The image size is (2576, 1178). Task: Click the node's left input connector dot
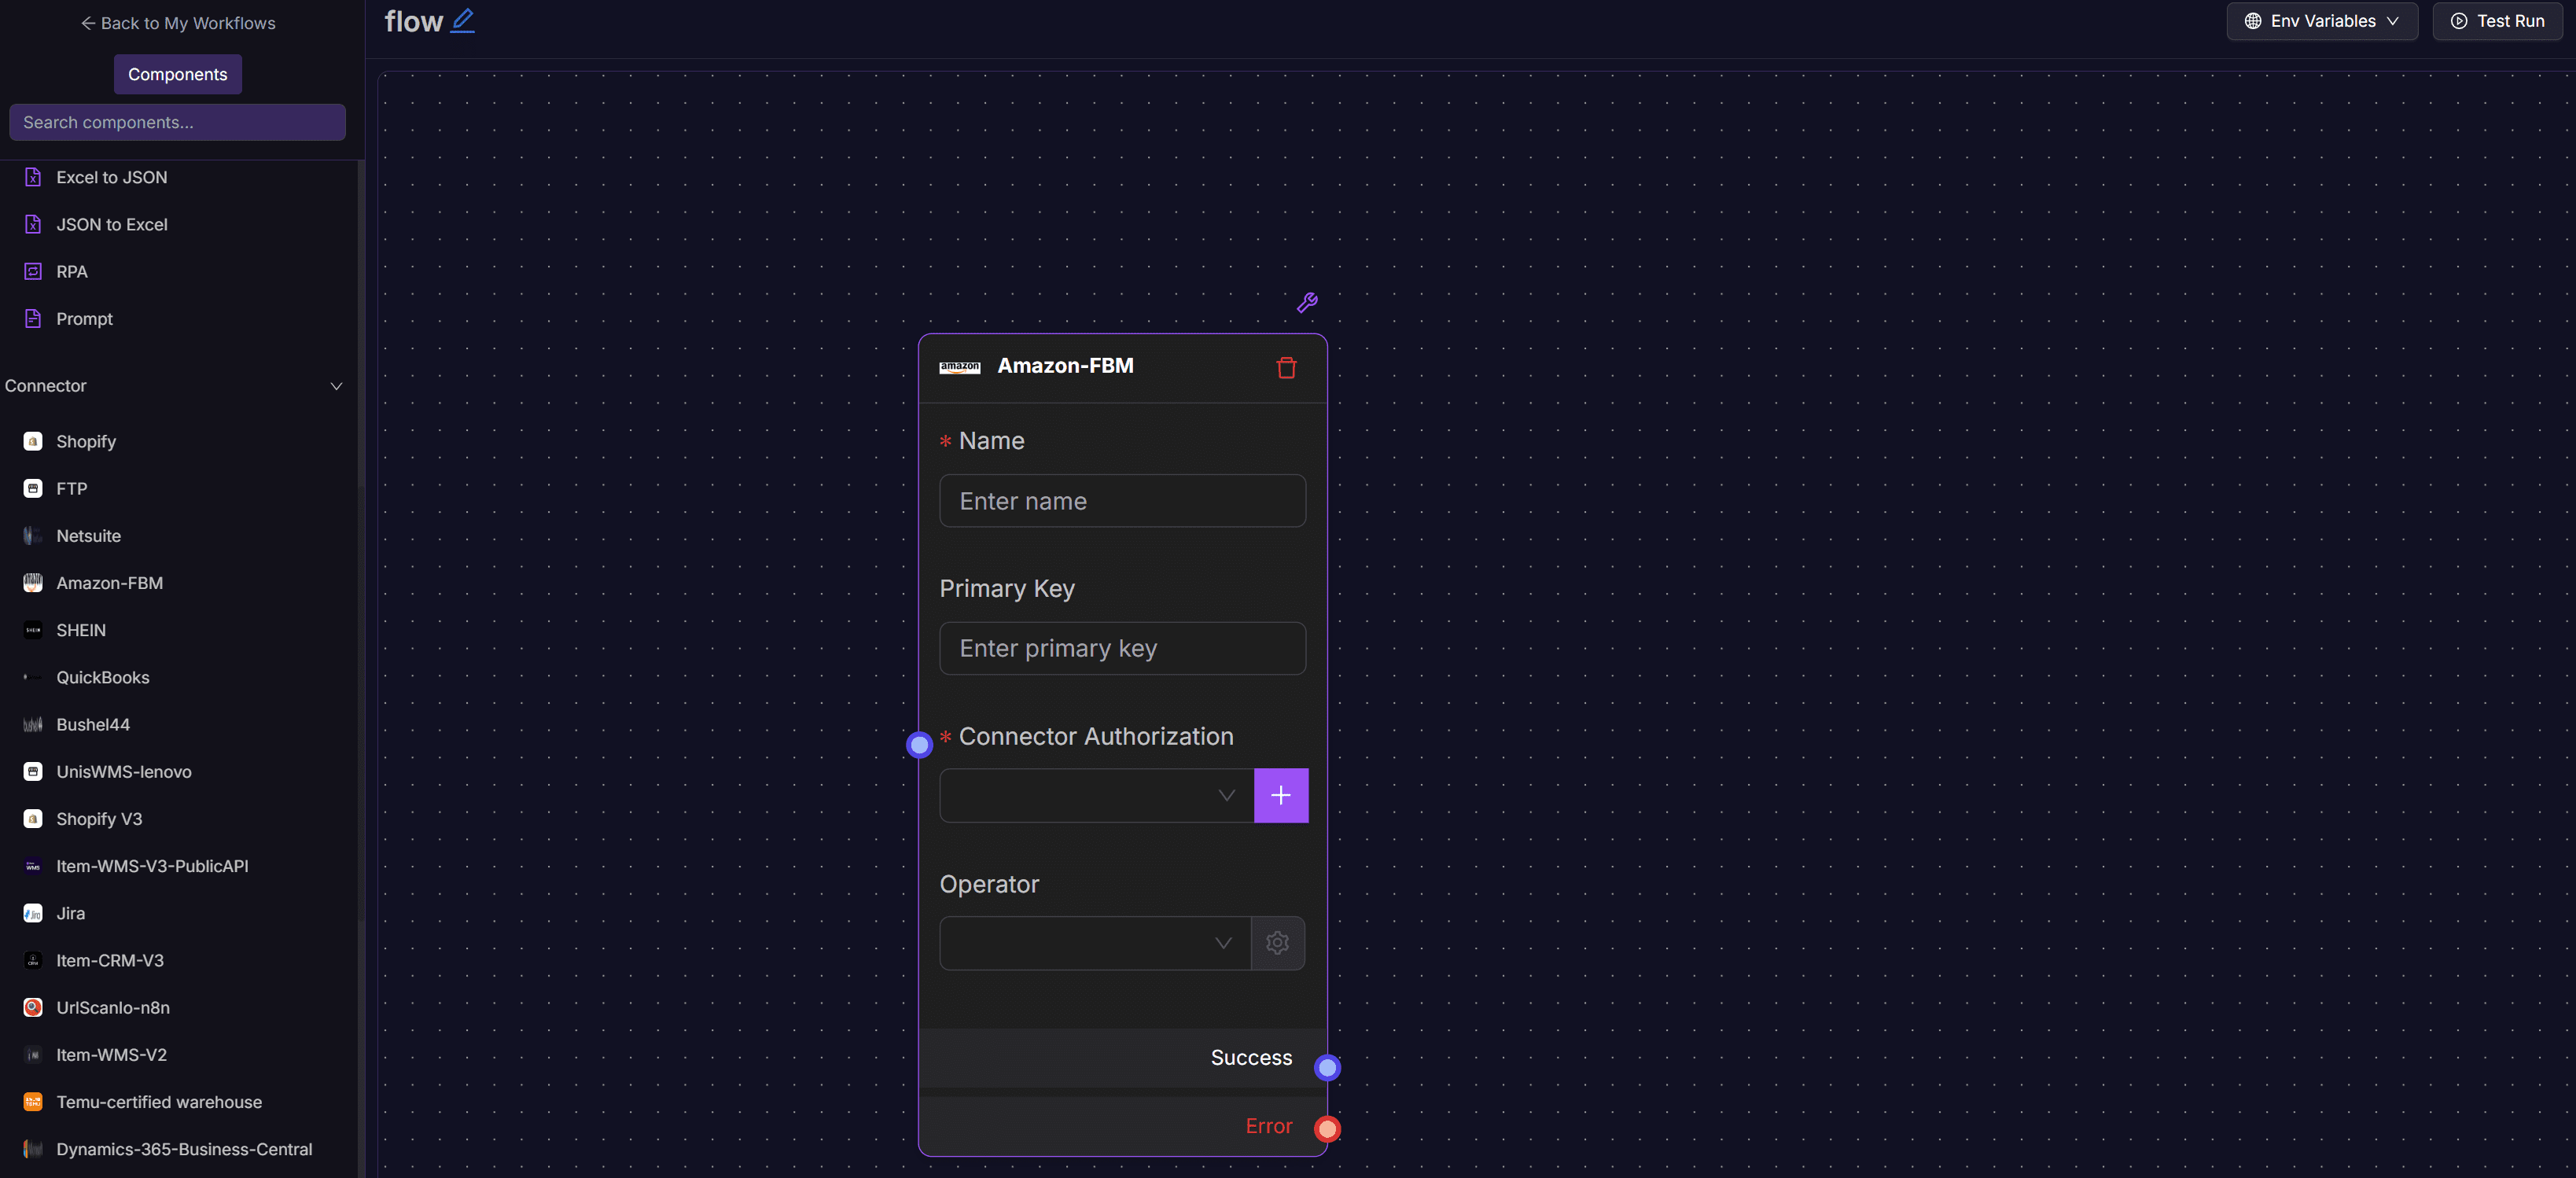(919, 744)
